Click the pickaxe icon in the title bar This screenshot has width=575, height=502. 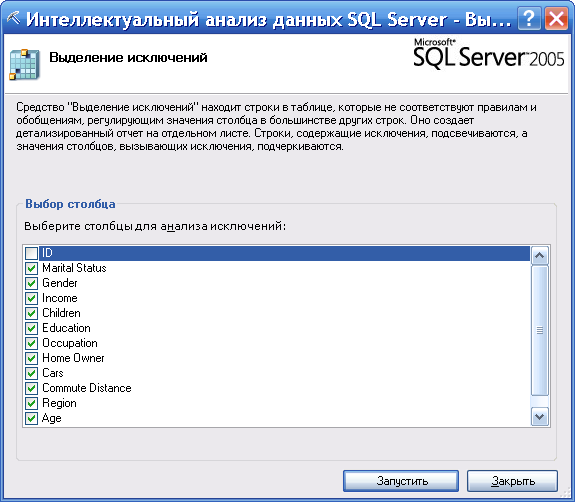click(x=14, y=18)
